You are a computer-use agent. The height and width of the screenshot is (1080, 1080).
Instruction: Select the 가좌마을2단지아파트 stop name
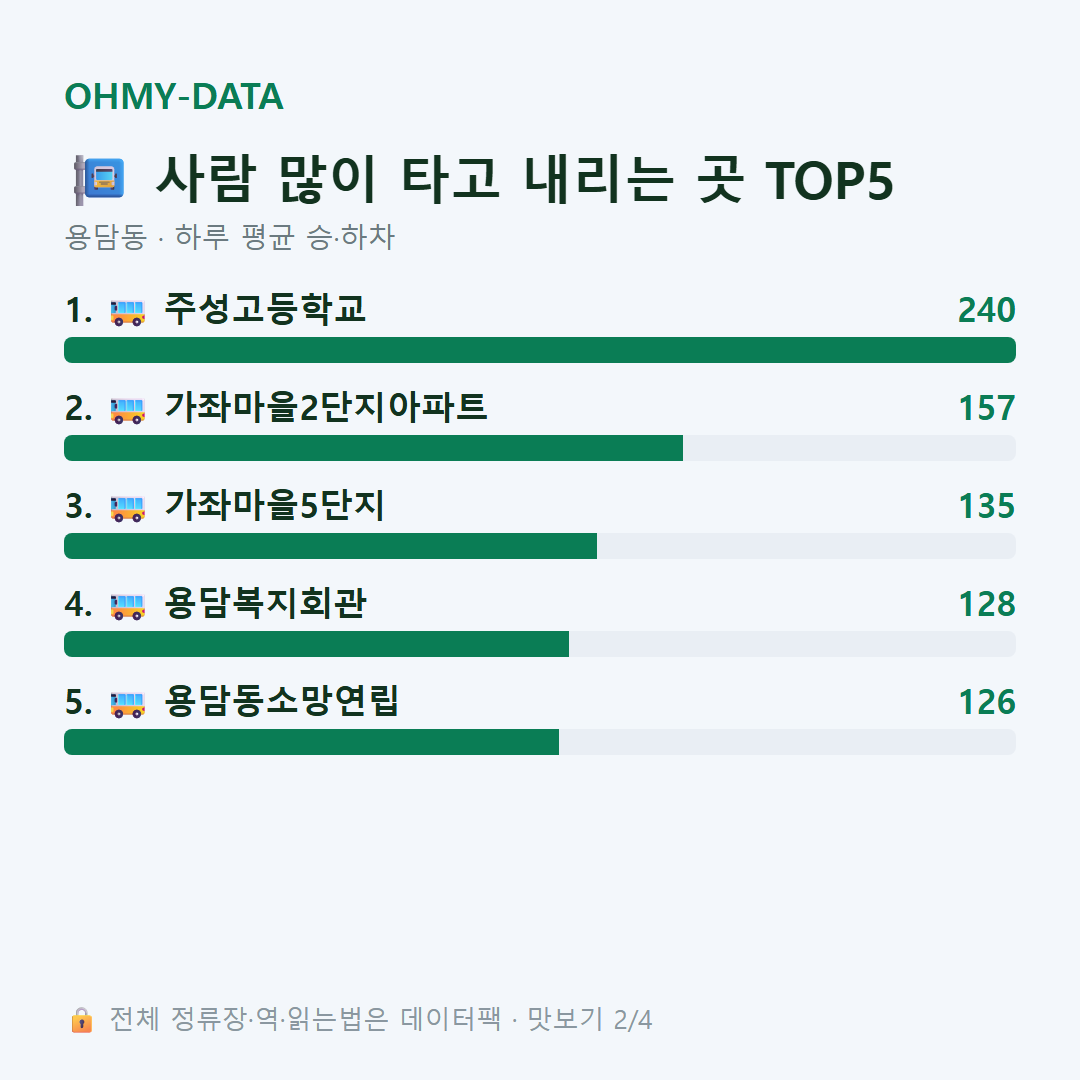coord(326,407)
